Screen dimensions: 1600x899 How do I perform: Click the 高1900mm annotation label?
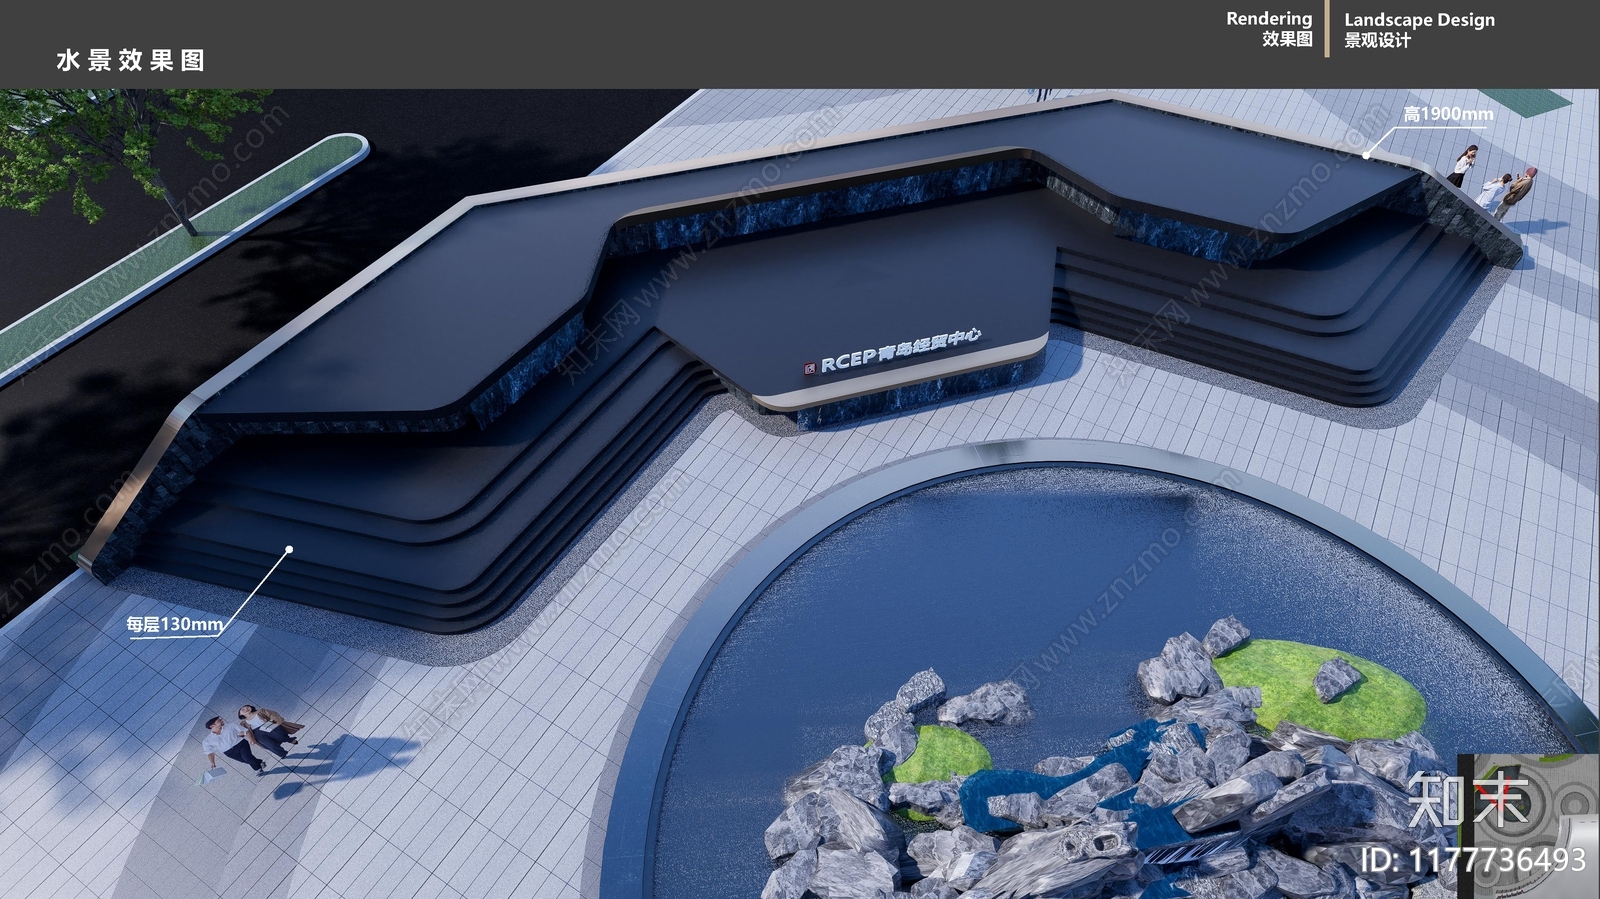tap(1448, 114)
